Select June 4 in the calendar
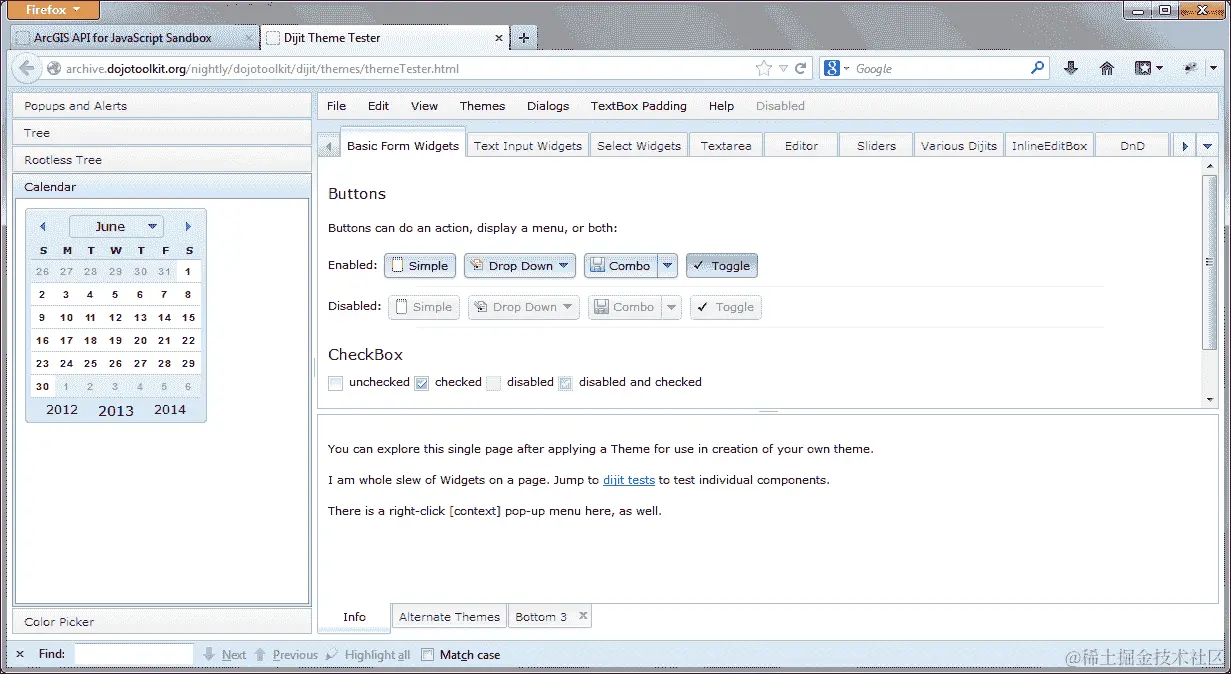Screen dimensions: 1231x674 (90, 294)
